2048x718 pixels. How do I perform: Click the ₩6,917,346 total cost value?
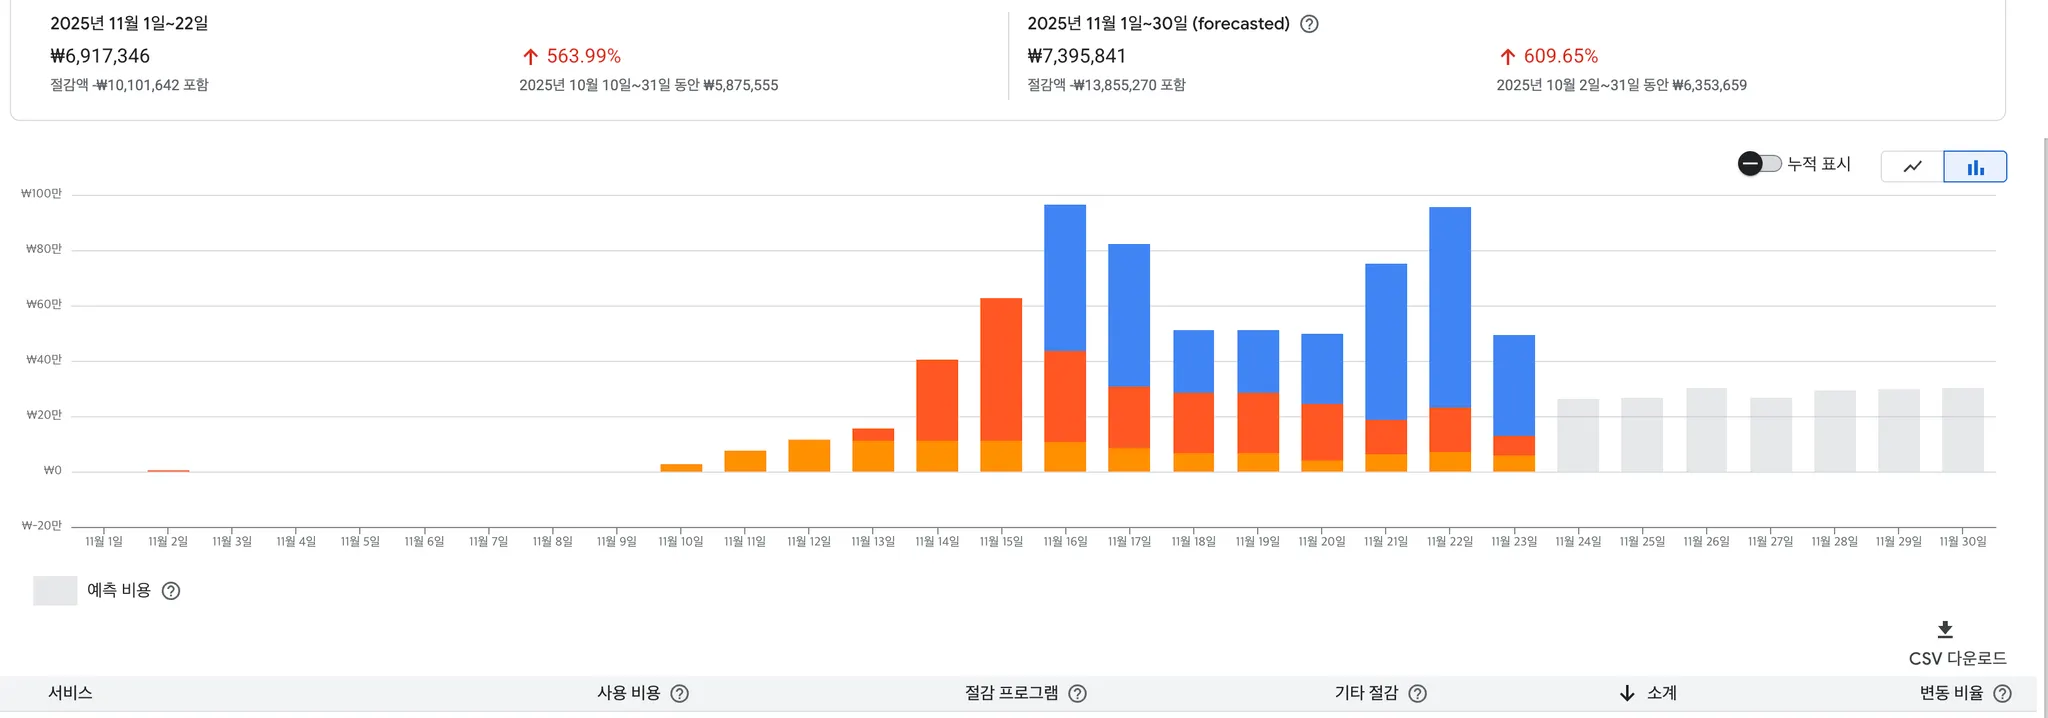pyautogui.click(x=100, y=56)
